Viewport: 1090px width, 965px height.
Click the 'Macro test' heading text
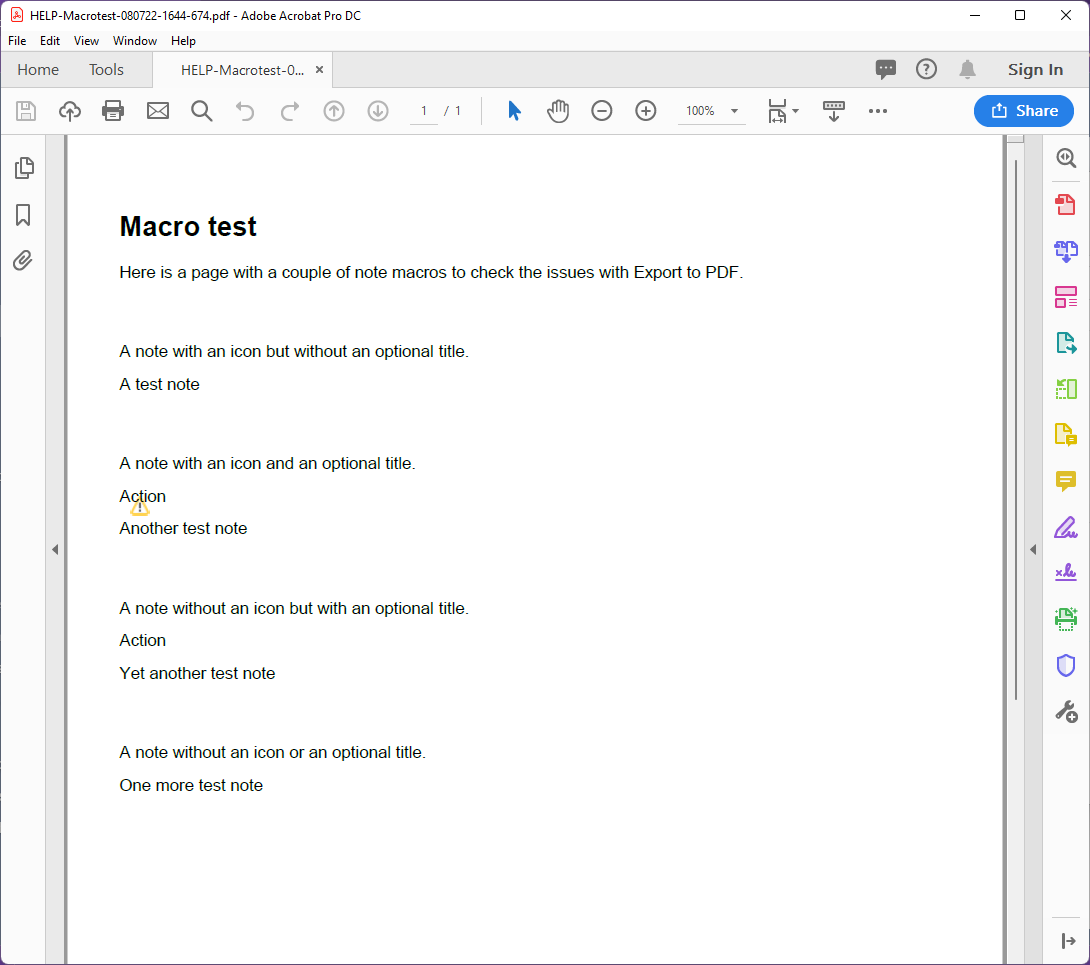coord(188,227)
